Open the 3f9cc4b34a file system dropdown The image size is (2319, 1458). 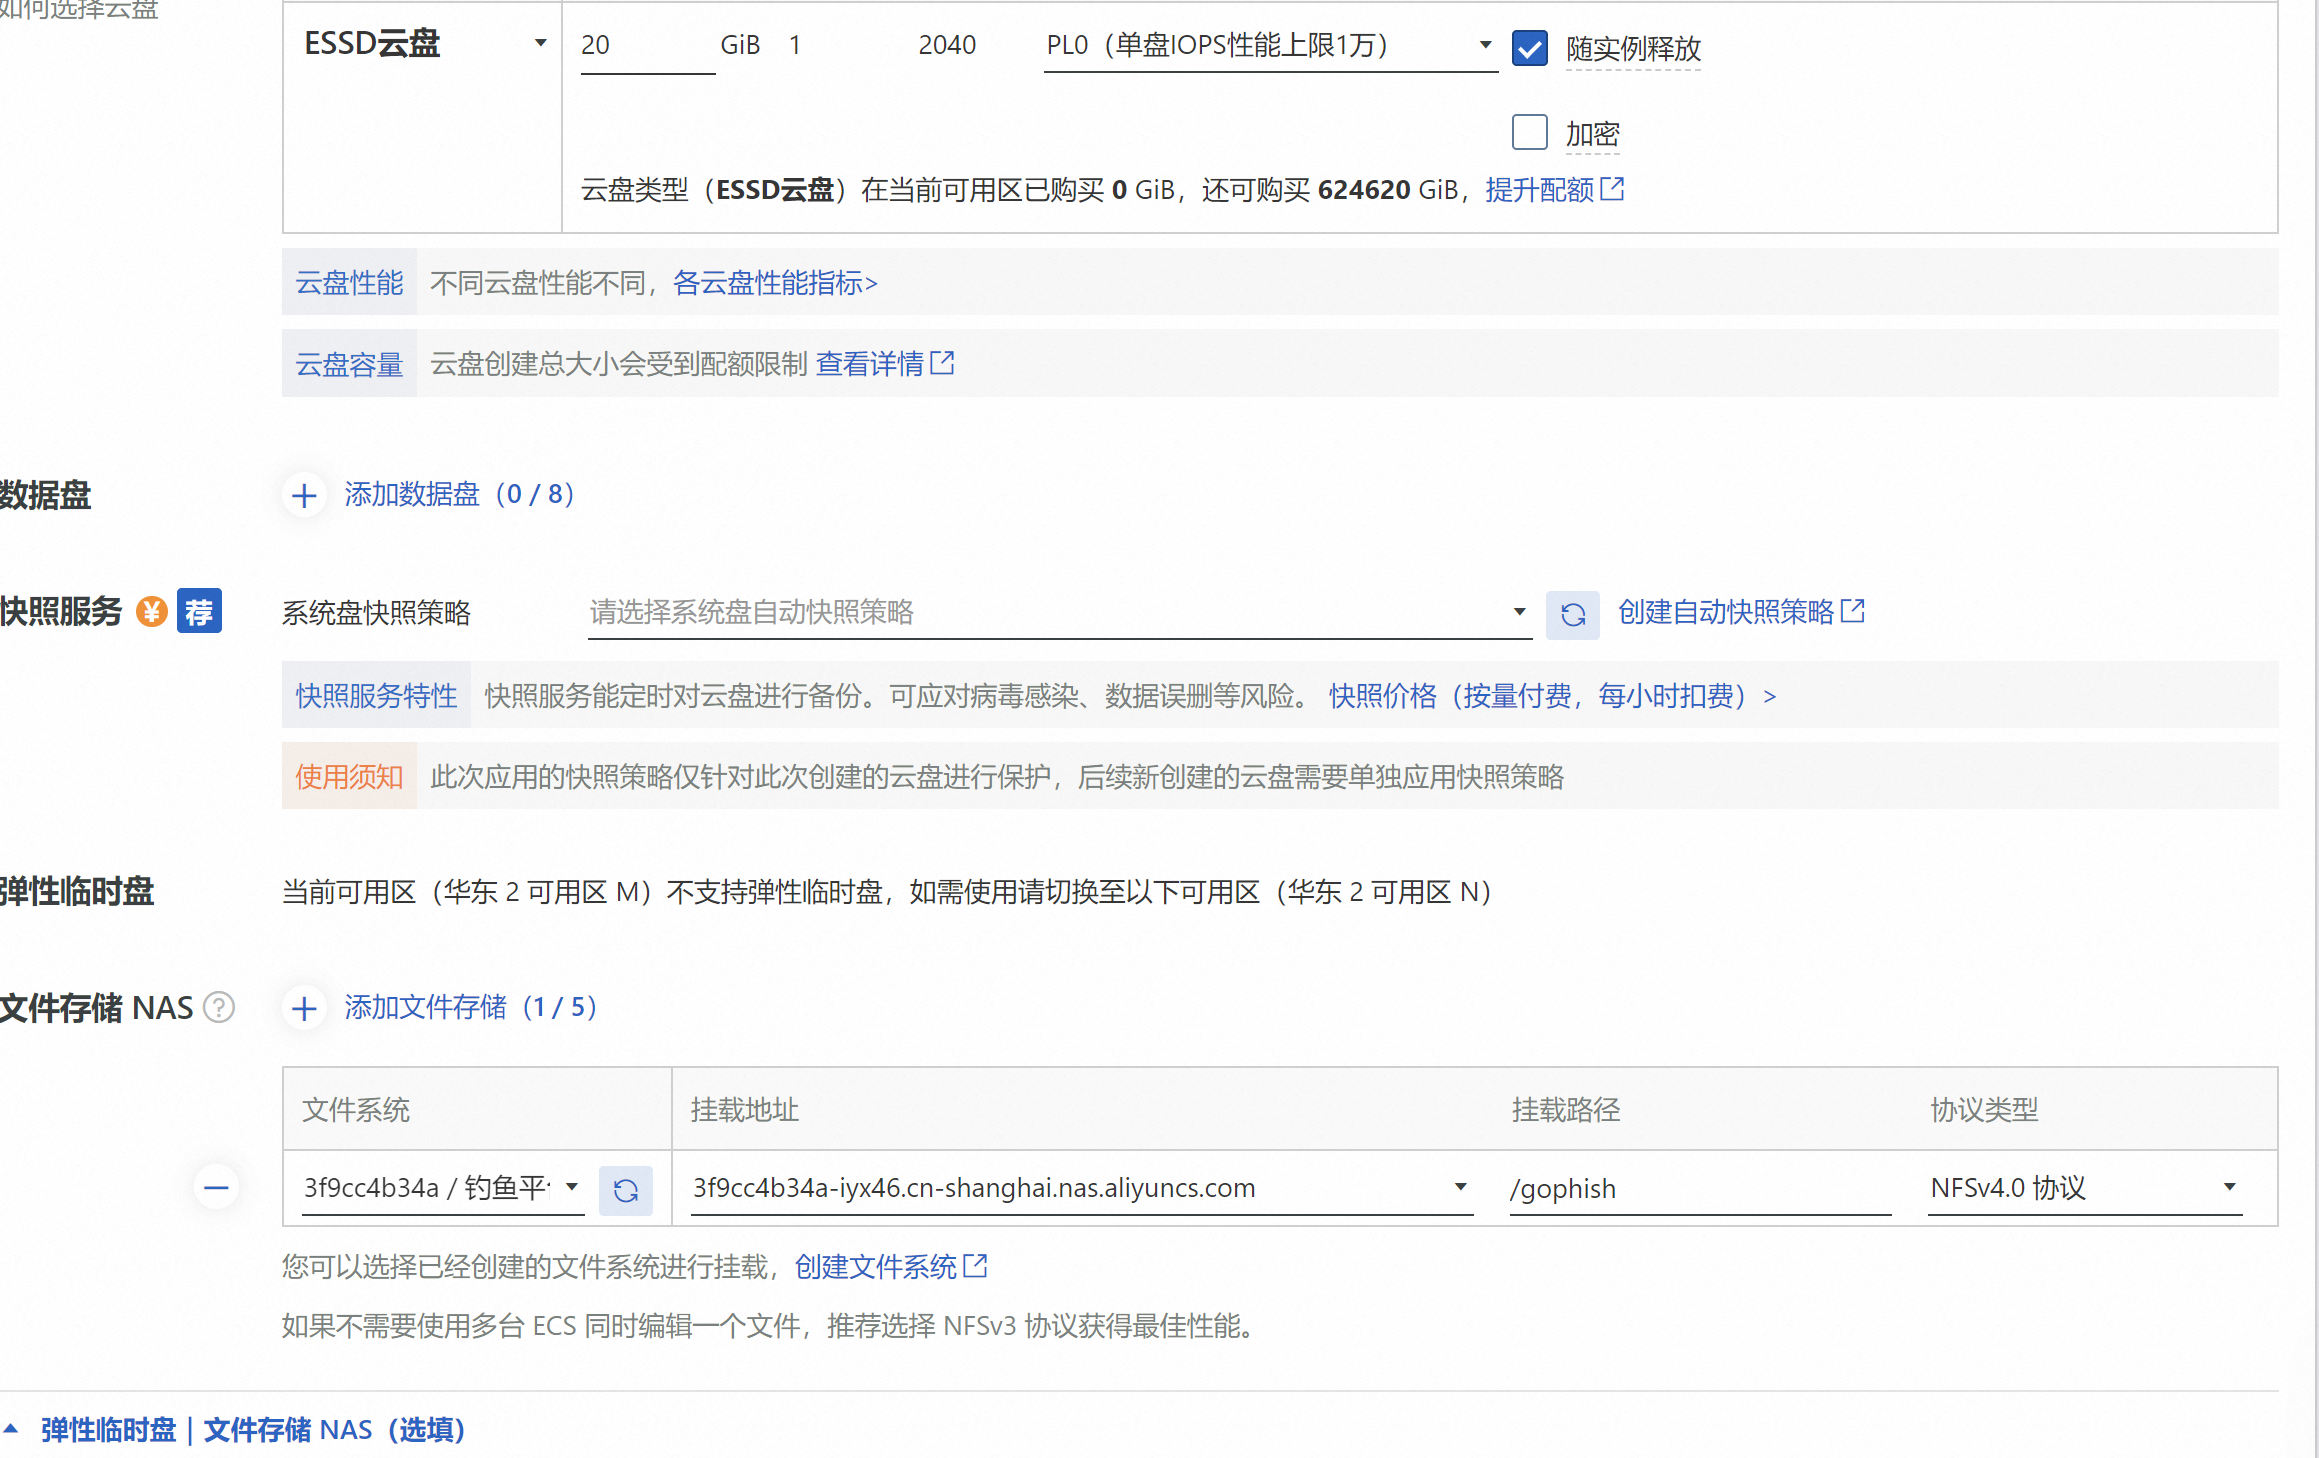442,1188
